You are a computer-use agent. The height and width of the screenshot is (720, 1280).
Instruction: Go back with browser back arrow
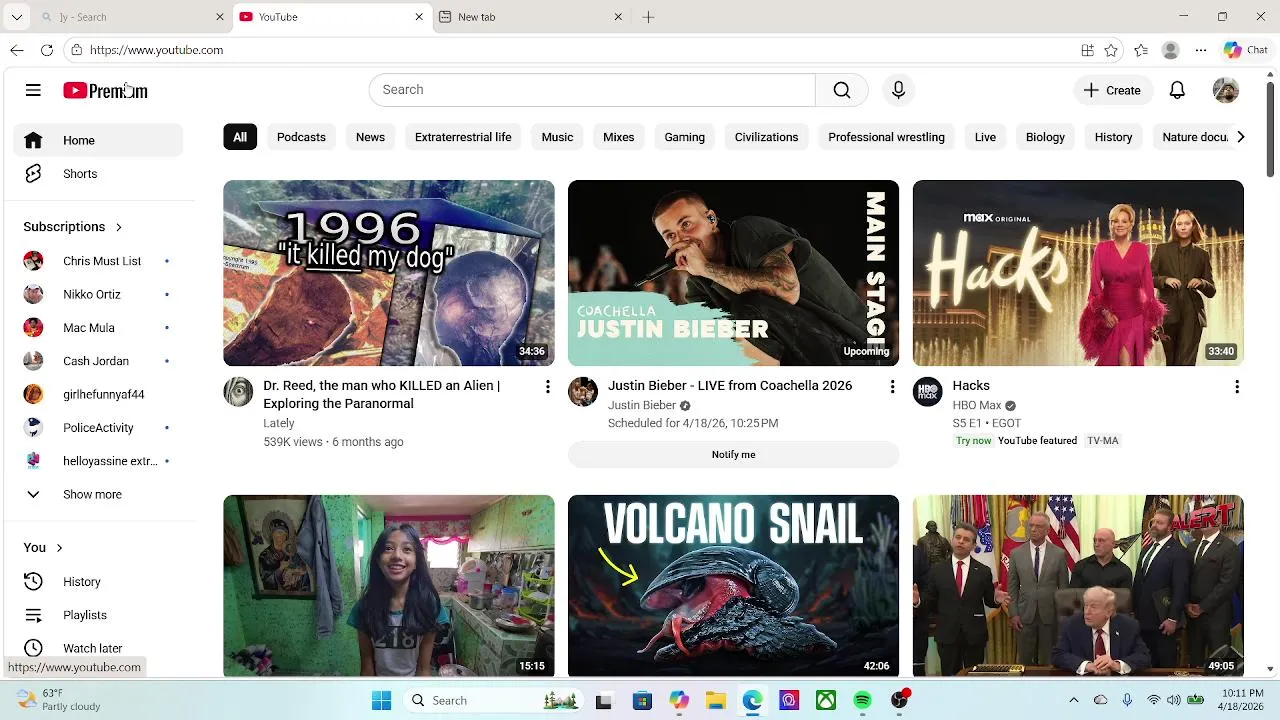point(17,50)
